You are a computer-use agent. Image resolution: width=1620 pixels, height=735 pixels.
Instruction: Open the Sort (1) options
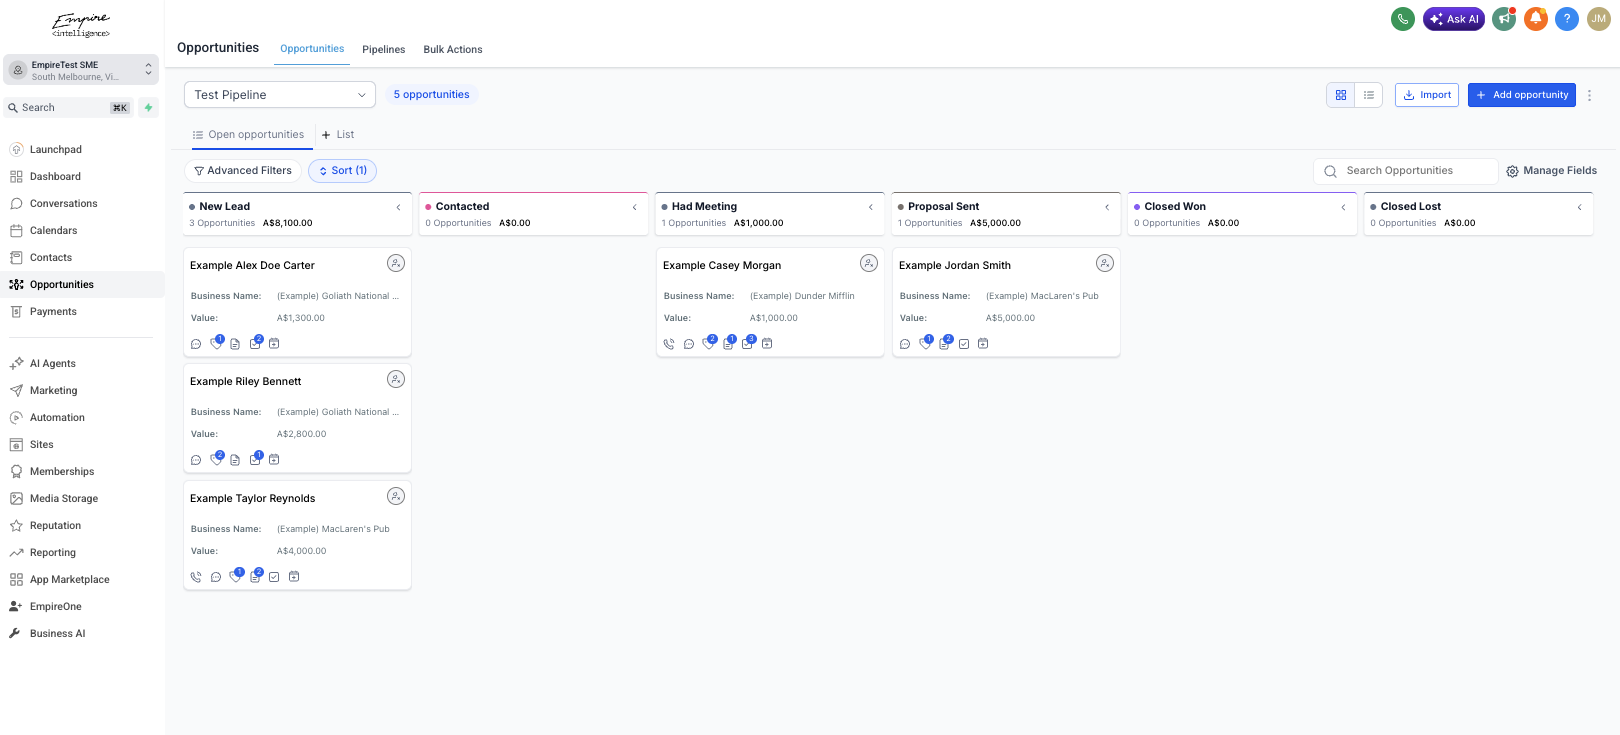tap(343, 171)
